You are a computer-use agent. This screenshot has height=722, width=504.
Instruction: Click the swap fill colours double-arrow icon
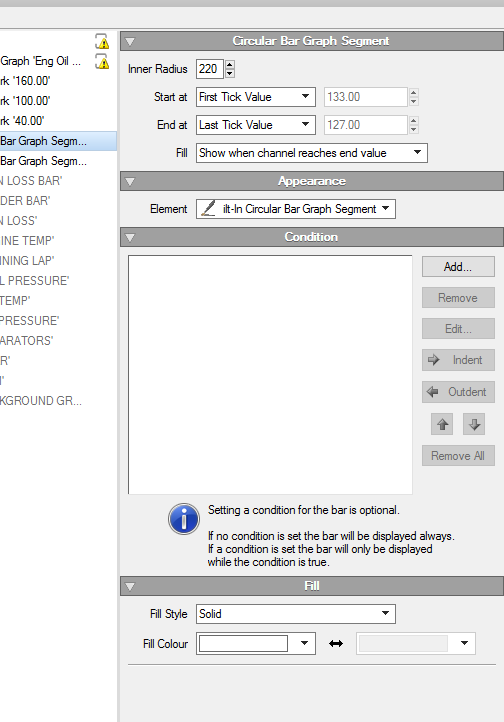336,644
